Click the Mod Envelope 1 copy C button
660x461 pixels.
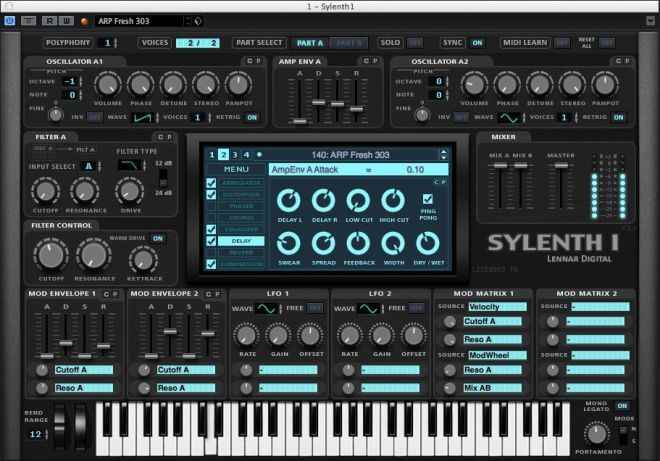click(106, 294)
